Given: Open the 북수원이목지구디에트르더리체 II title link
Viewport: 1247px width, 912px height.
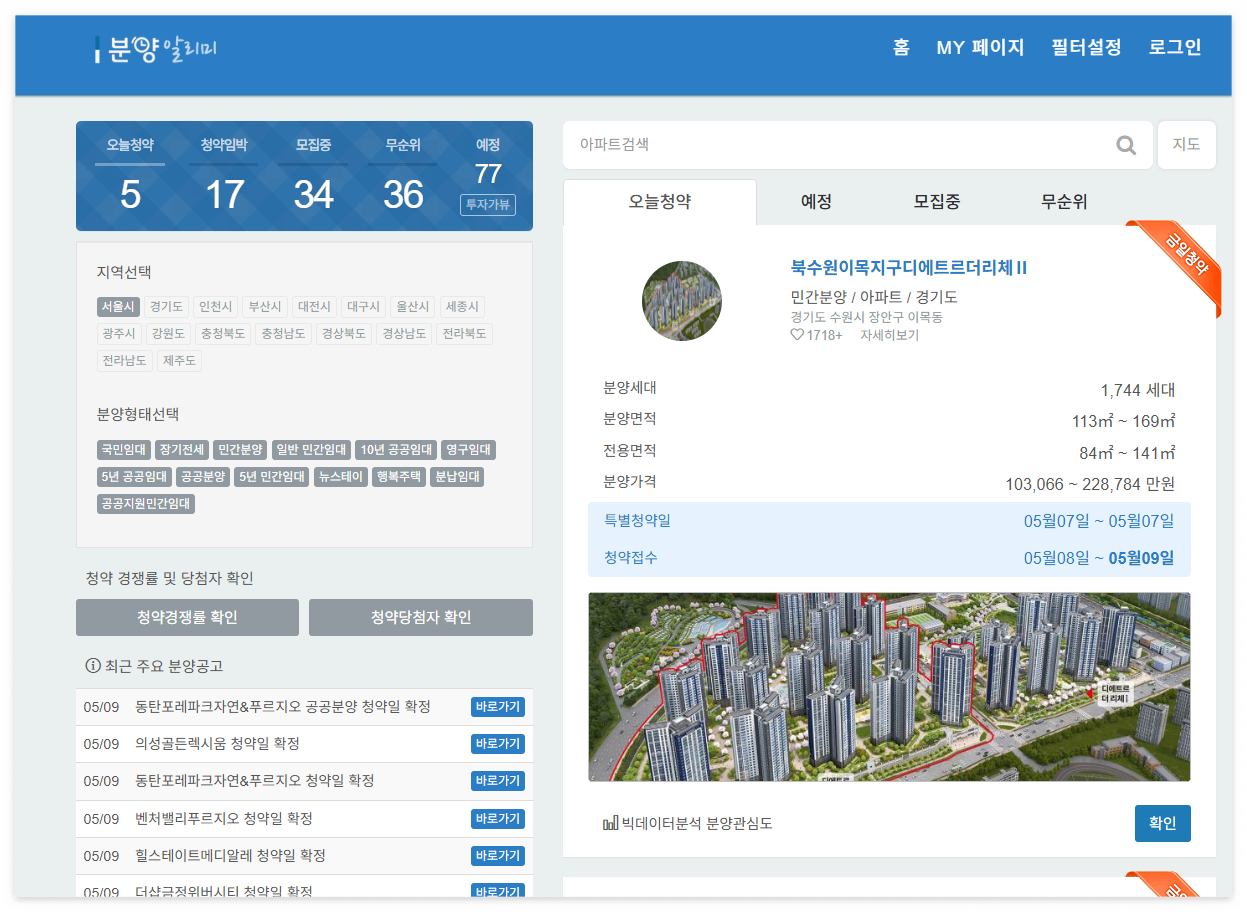Looking at the screenshot, I should click(x=909, y=268).
